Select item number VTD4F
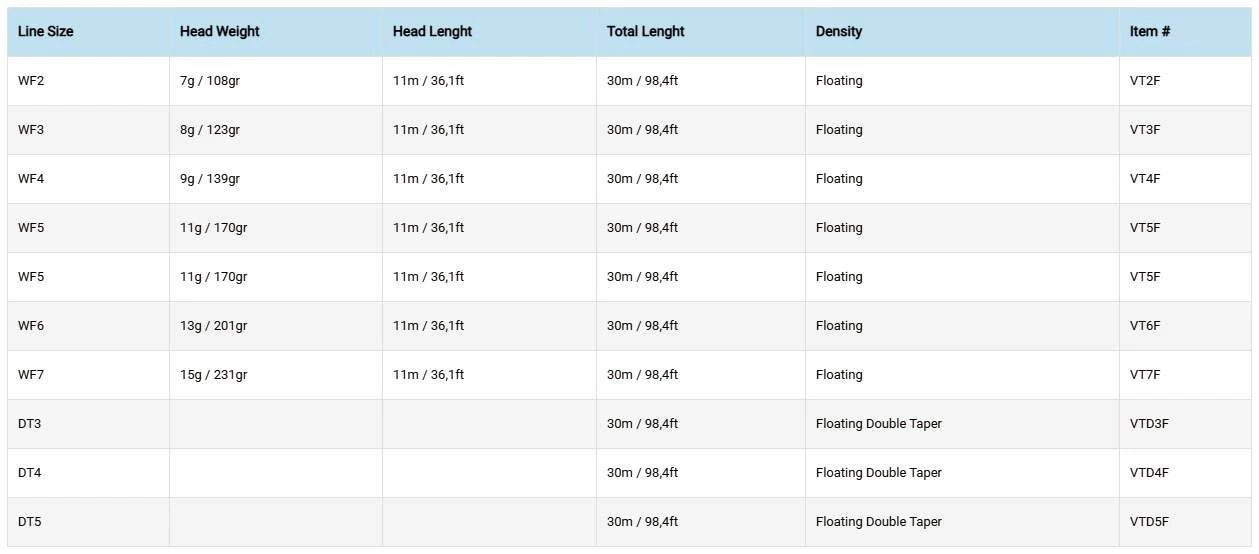 point(1149,472)
